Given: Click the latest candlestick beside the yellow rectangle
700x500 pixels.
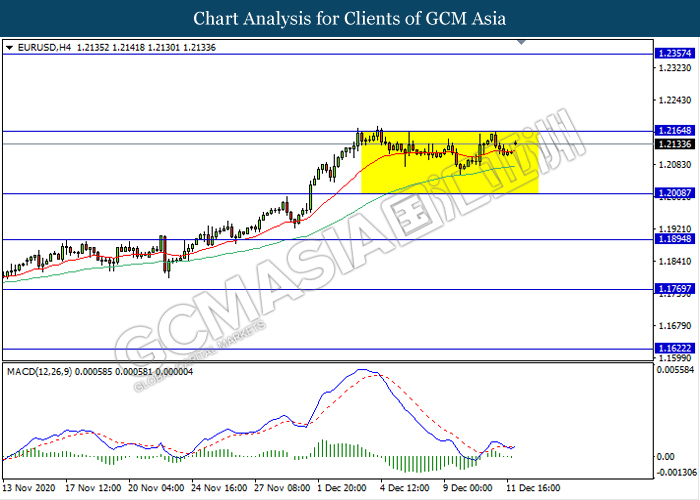Looking at the screenshot, I should pyautogui.click(x=516, y=143).
